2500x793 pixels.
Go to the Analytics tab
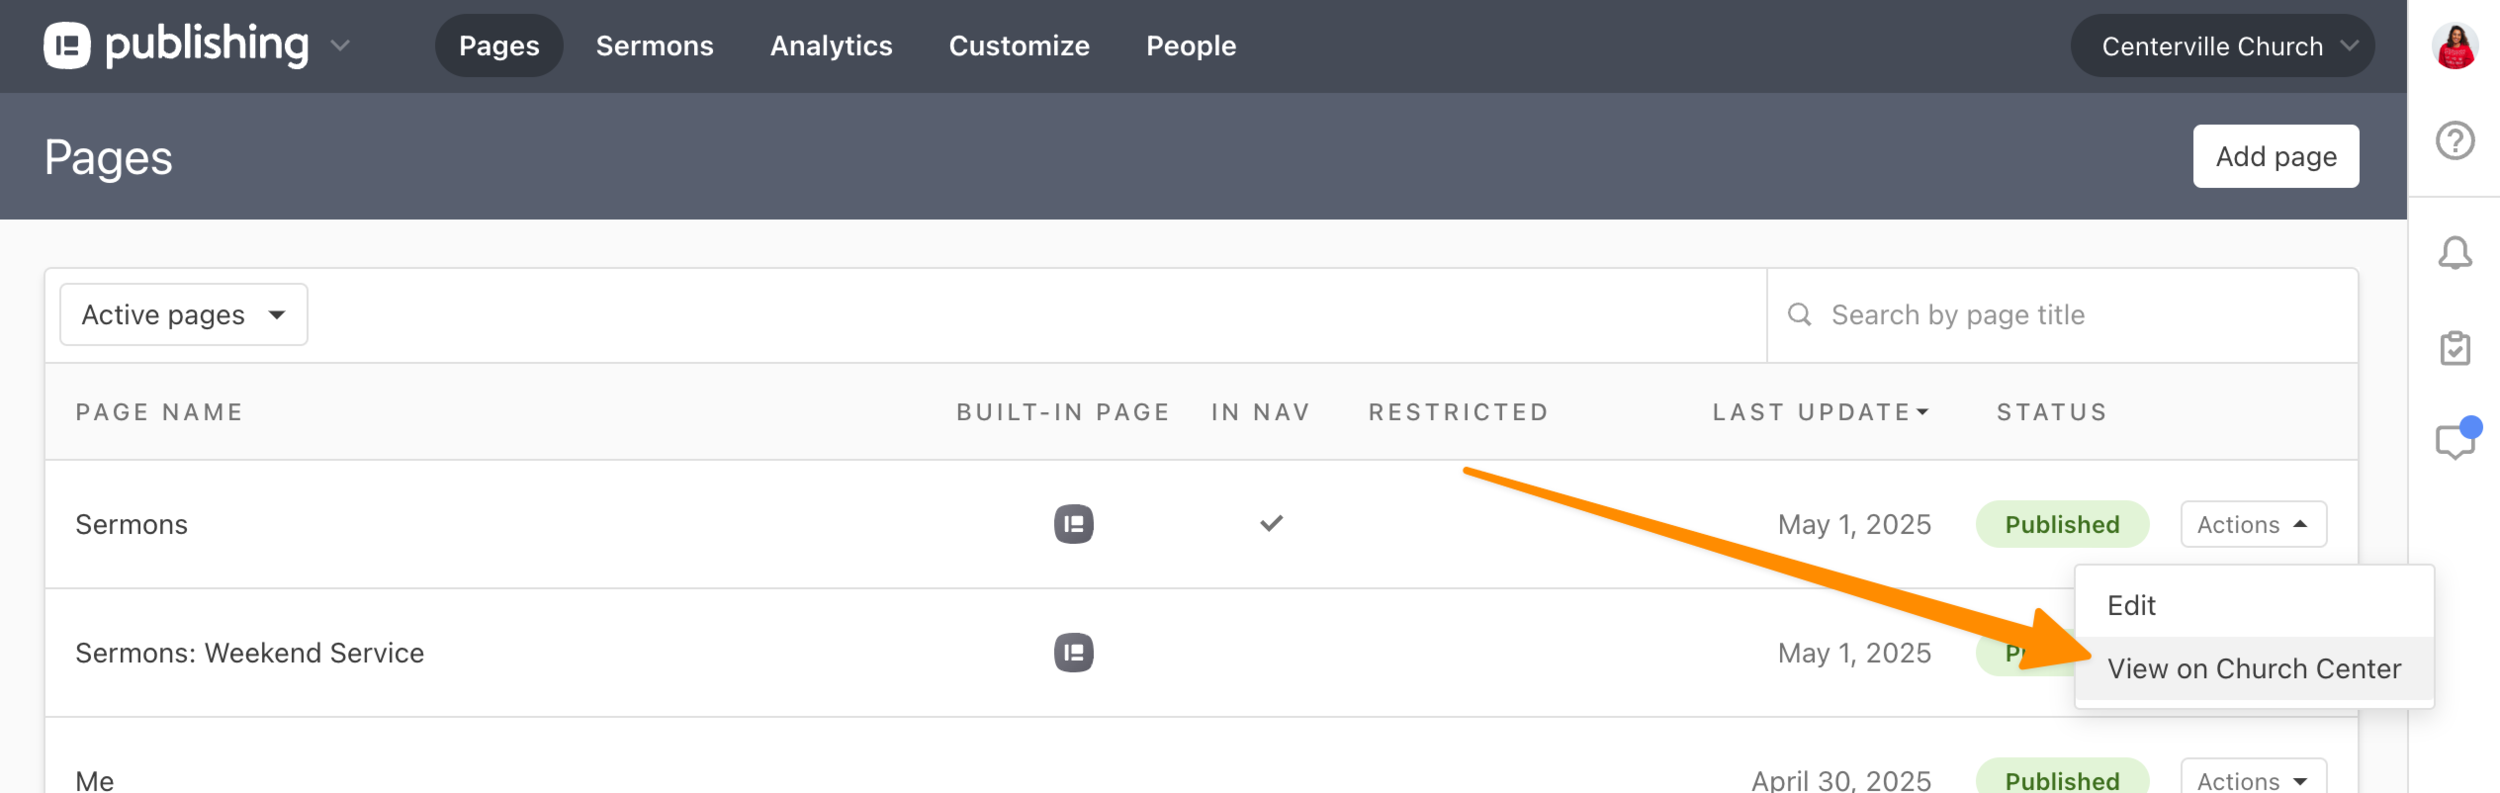(x=831, y=46)
